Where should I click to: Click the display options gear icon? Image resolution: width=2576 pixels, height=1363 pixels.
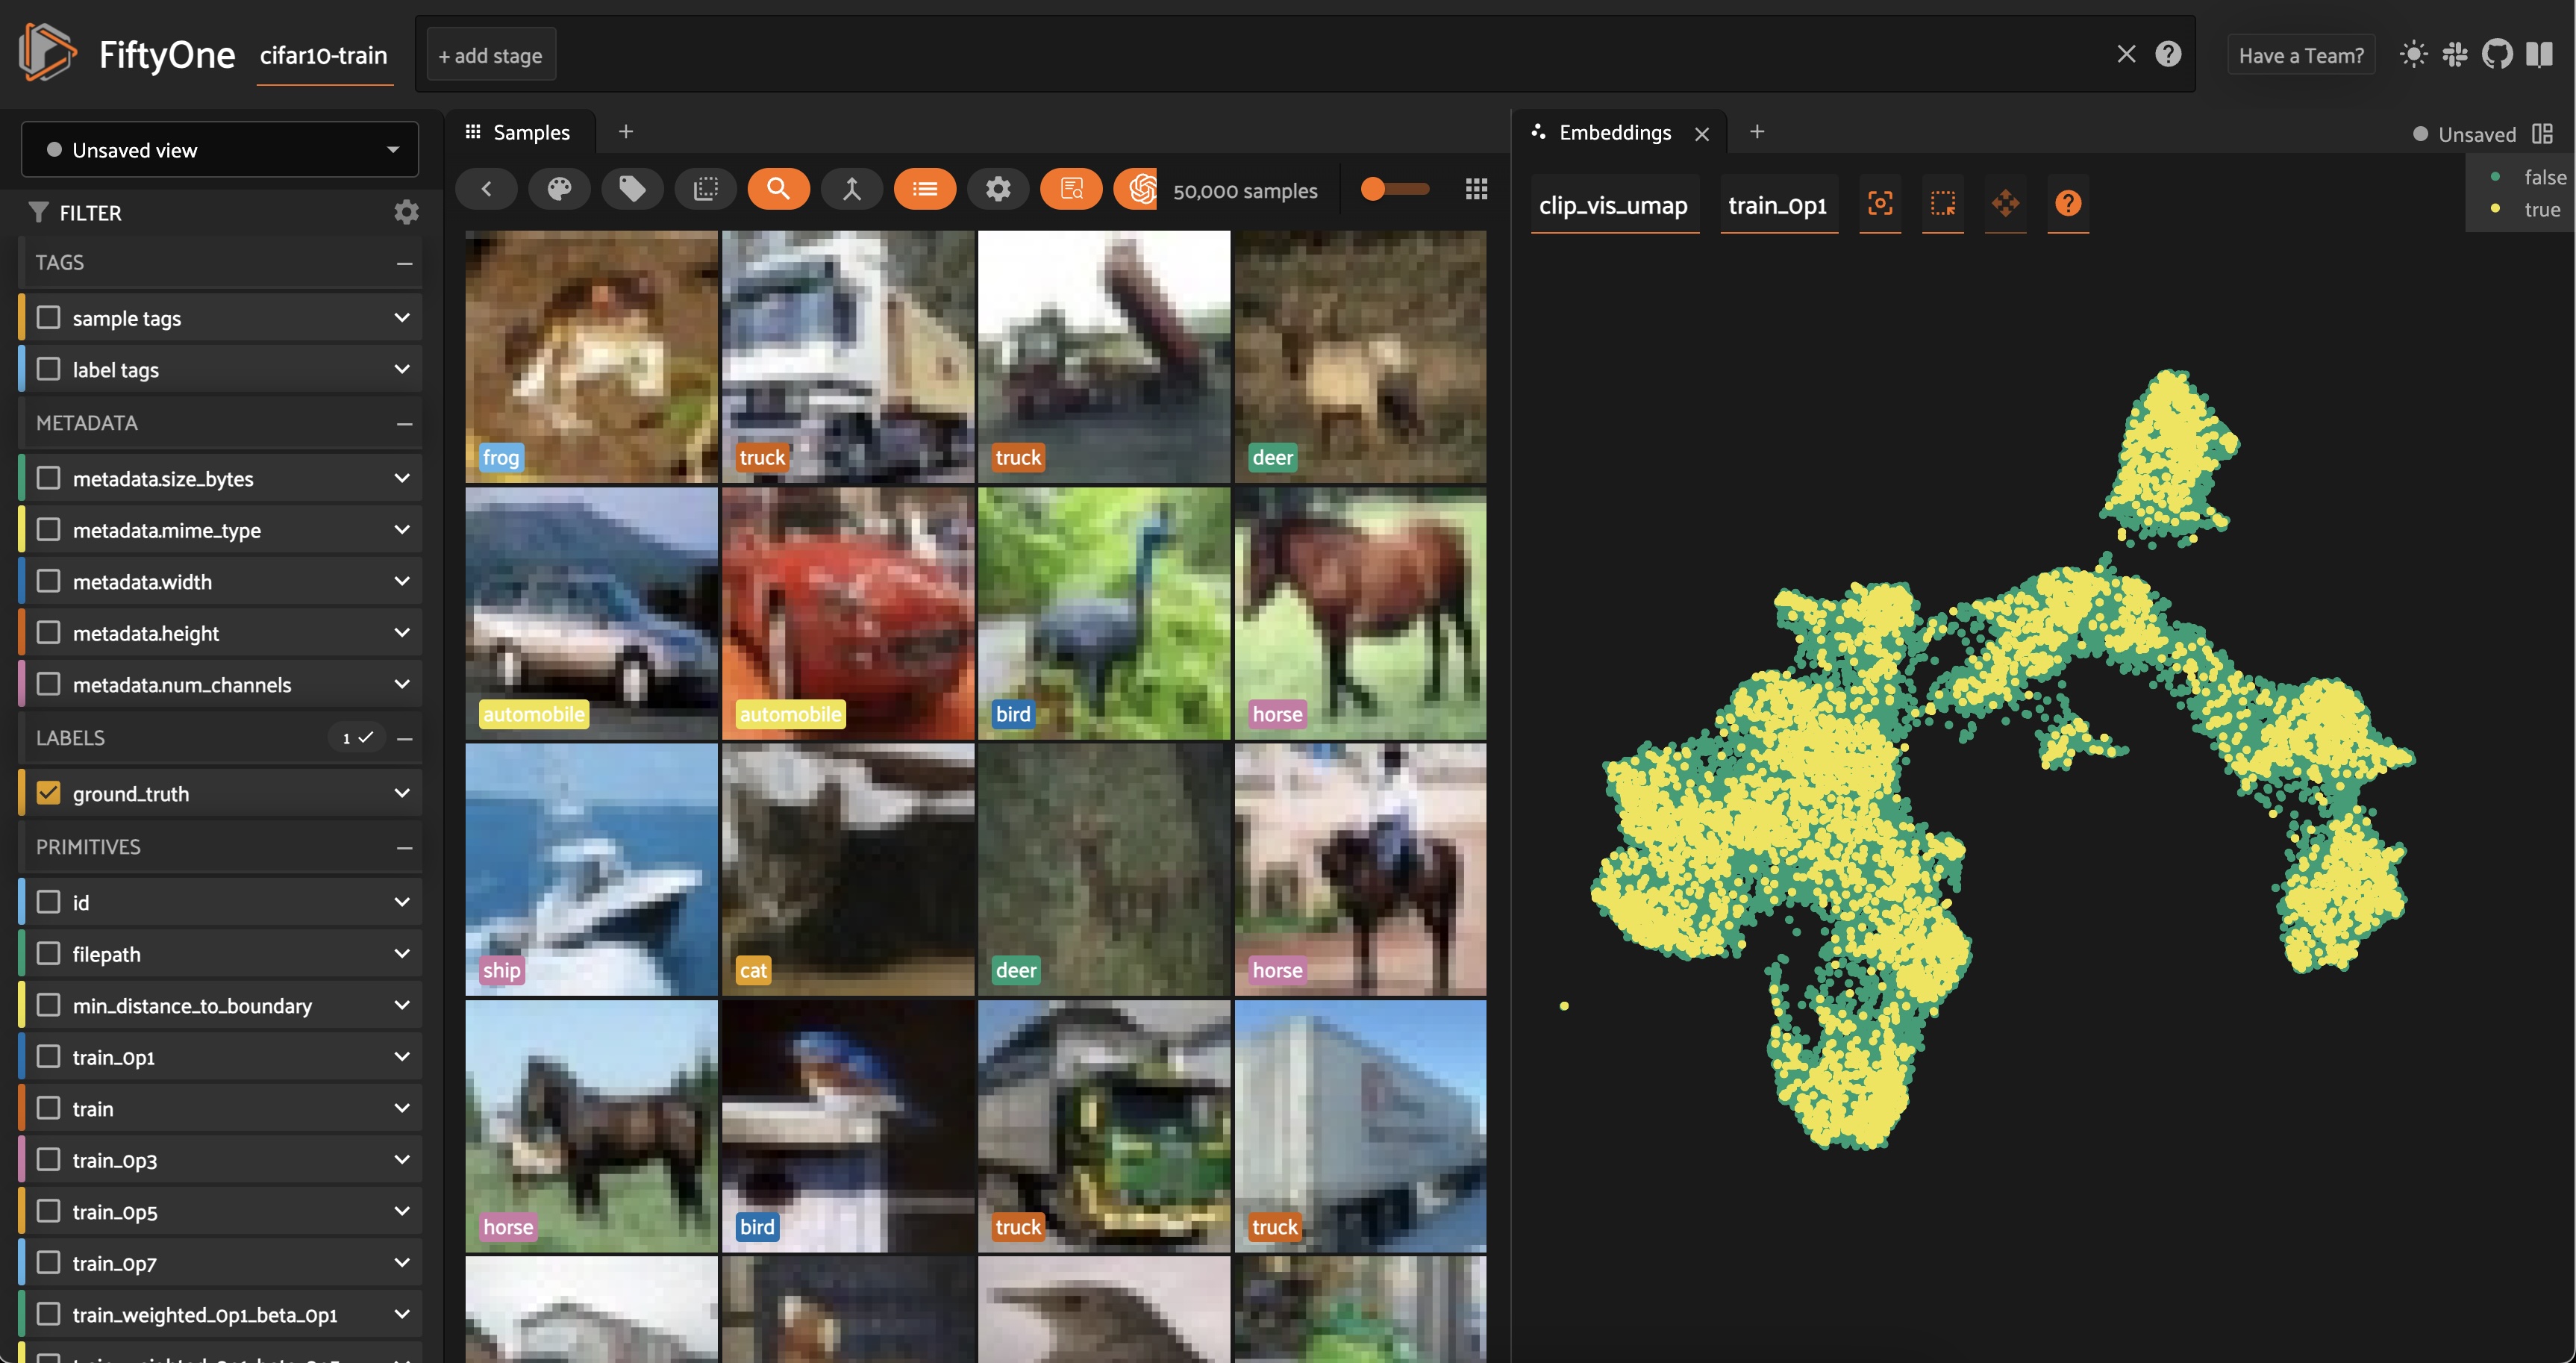click(x=998, y=189)
